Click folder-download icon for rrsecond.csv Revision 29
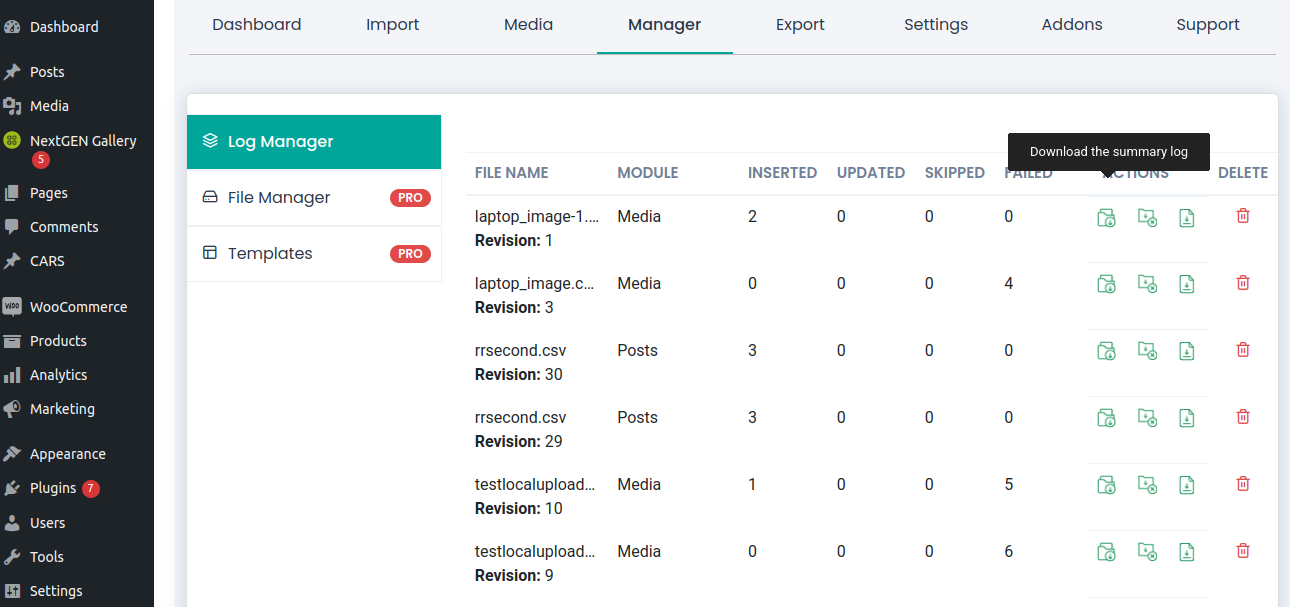Screen dimensions: 1290x607 pyautogui.click(x=1106, y=418)
